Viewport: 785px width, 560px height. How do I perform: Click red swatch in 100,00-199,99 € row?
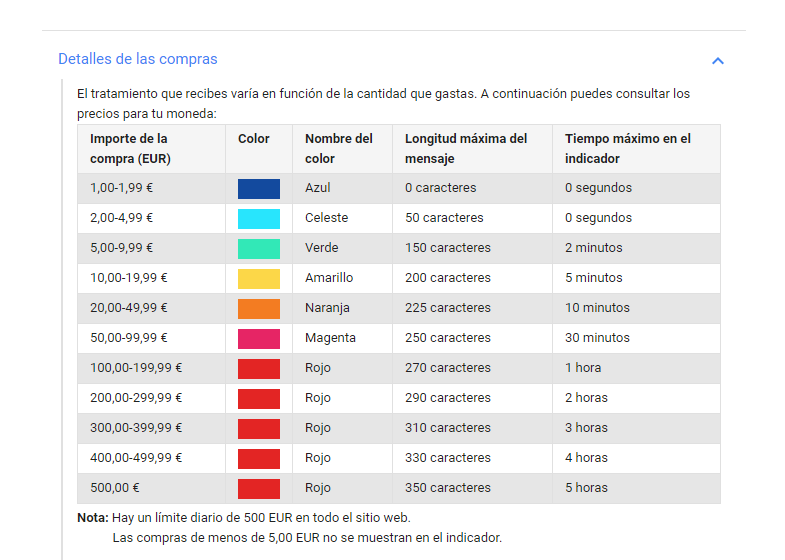coord(258,368)
